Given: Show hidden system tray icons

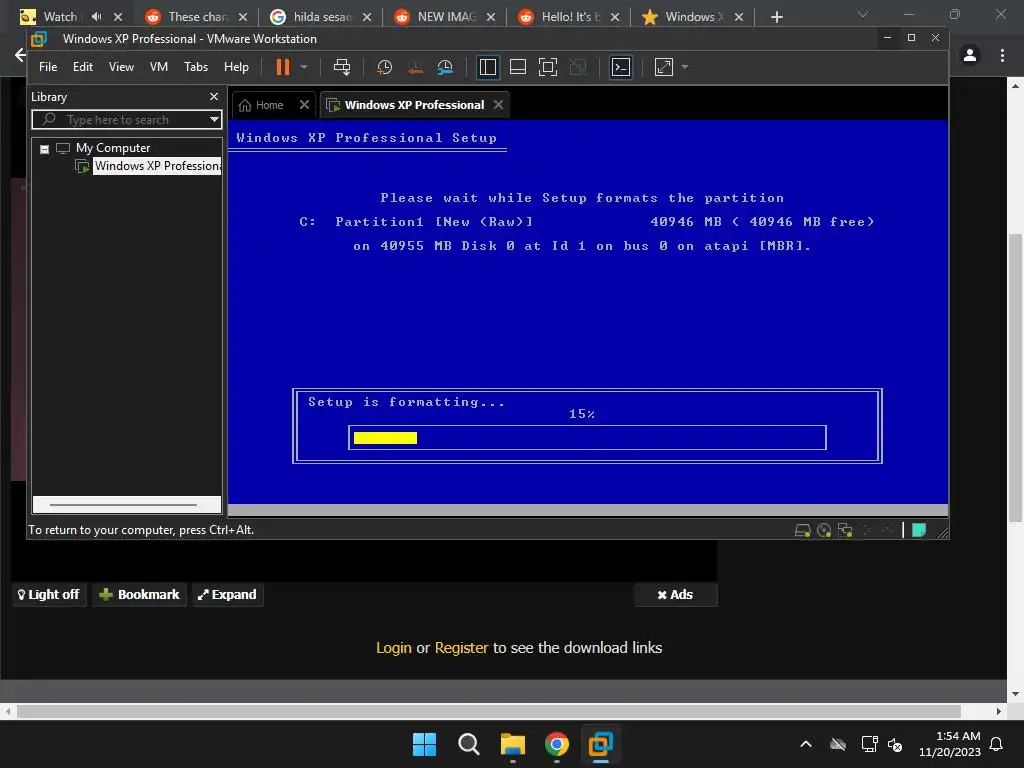Looking at the screenshot, I should click(x=806, y=744).
